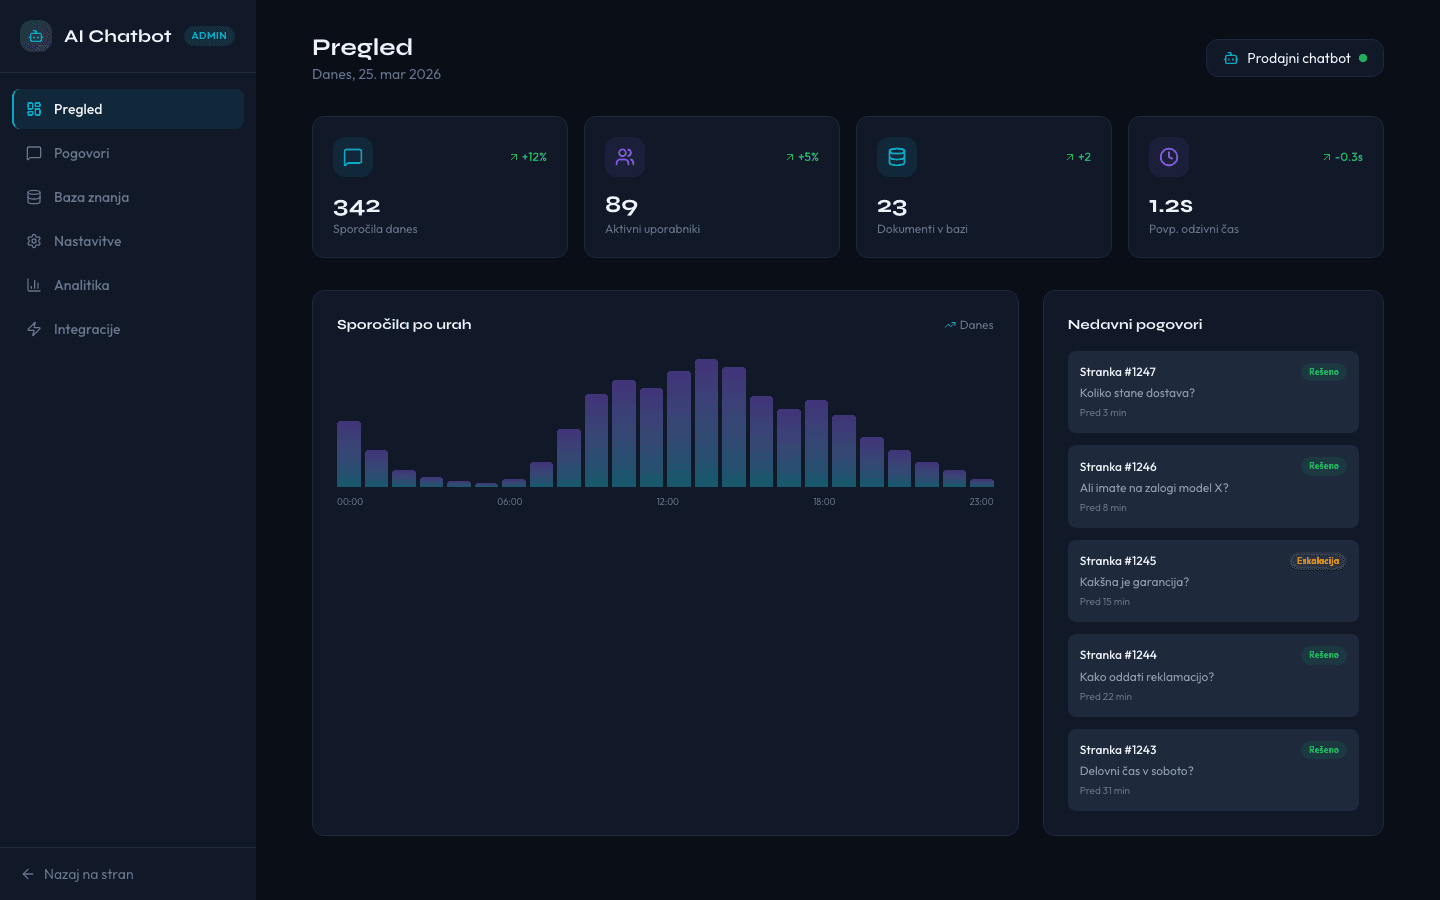Click the Nedavni pogovori heading
The height and width of the screenshot is (900, 1440).
[1135, 325]
